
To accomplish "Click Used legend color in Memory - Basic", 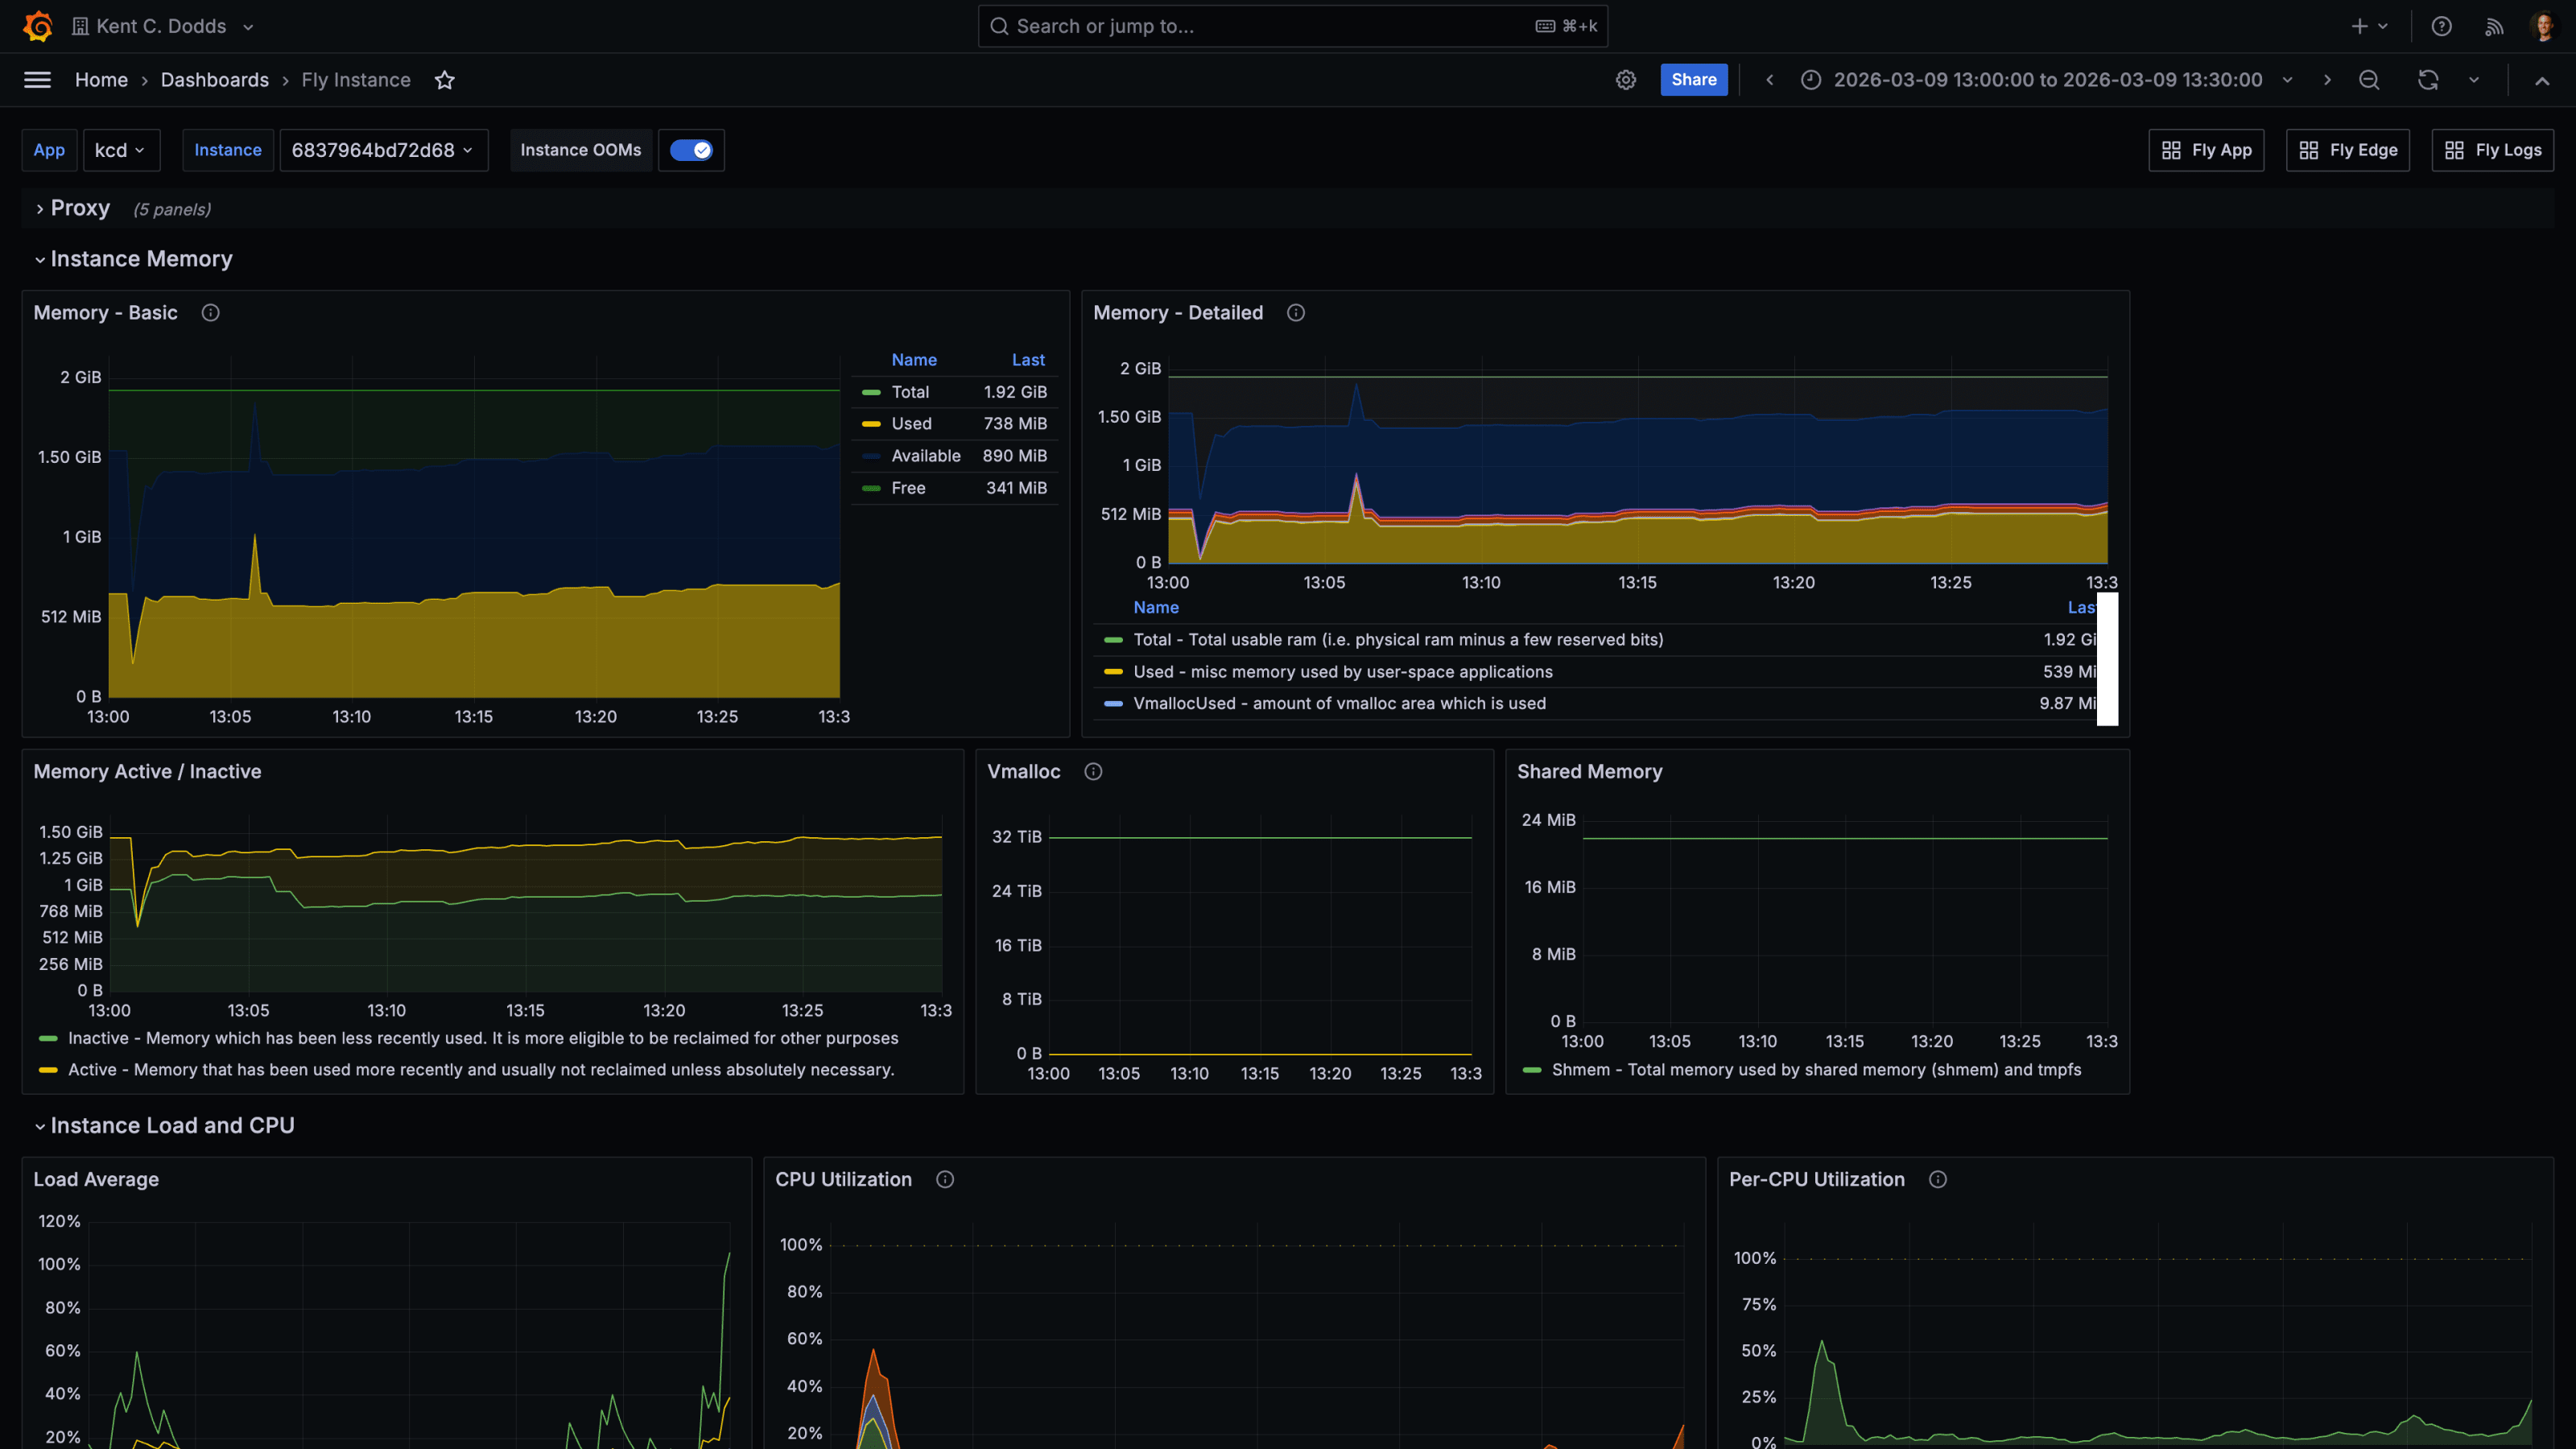I will click(x=871, y=424).
